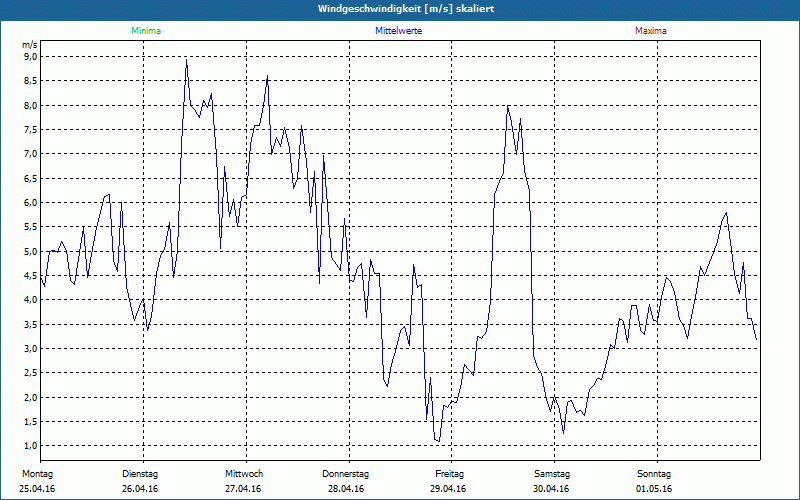Click the date 27.04.16
The image size is (800, 500).
click(243, 489)
